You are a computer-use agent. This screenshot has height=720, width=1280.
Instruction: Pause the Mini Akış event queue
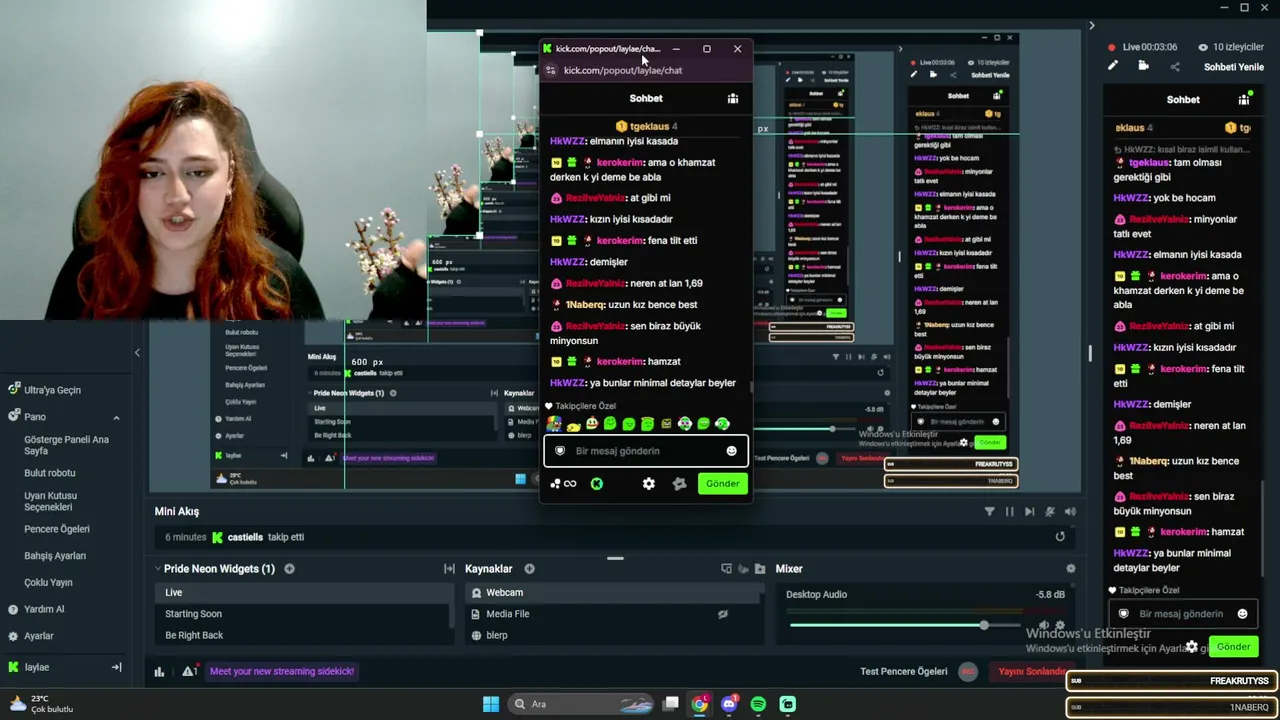(x=1009, y=512)
